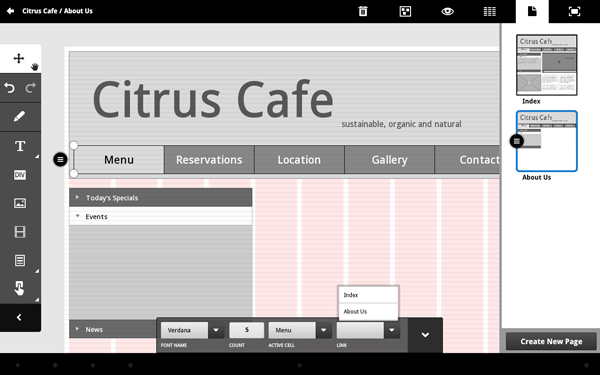Click the undo arrow
The width and height of the screenshot is (600, 375).
click(10, 88)
